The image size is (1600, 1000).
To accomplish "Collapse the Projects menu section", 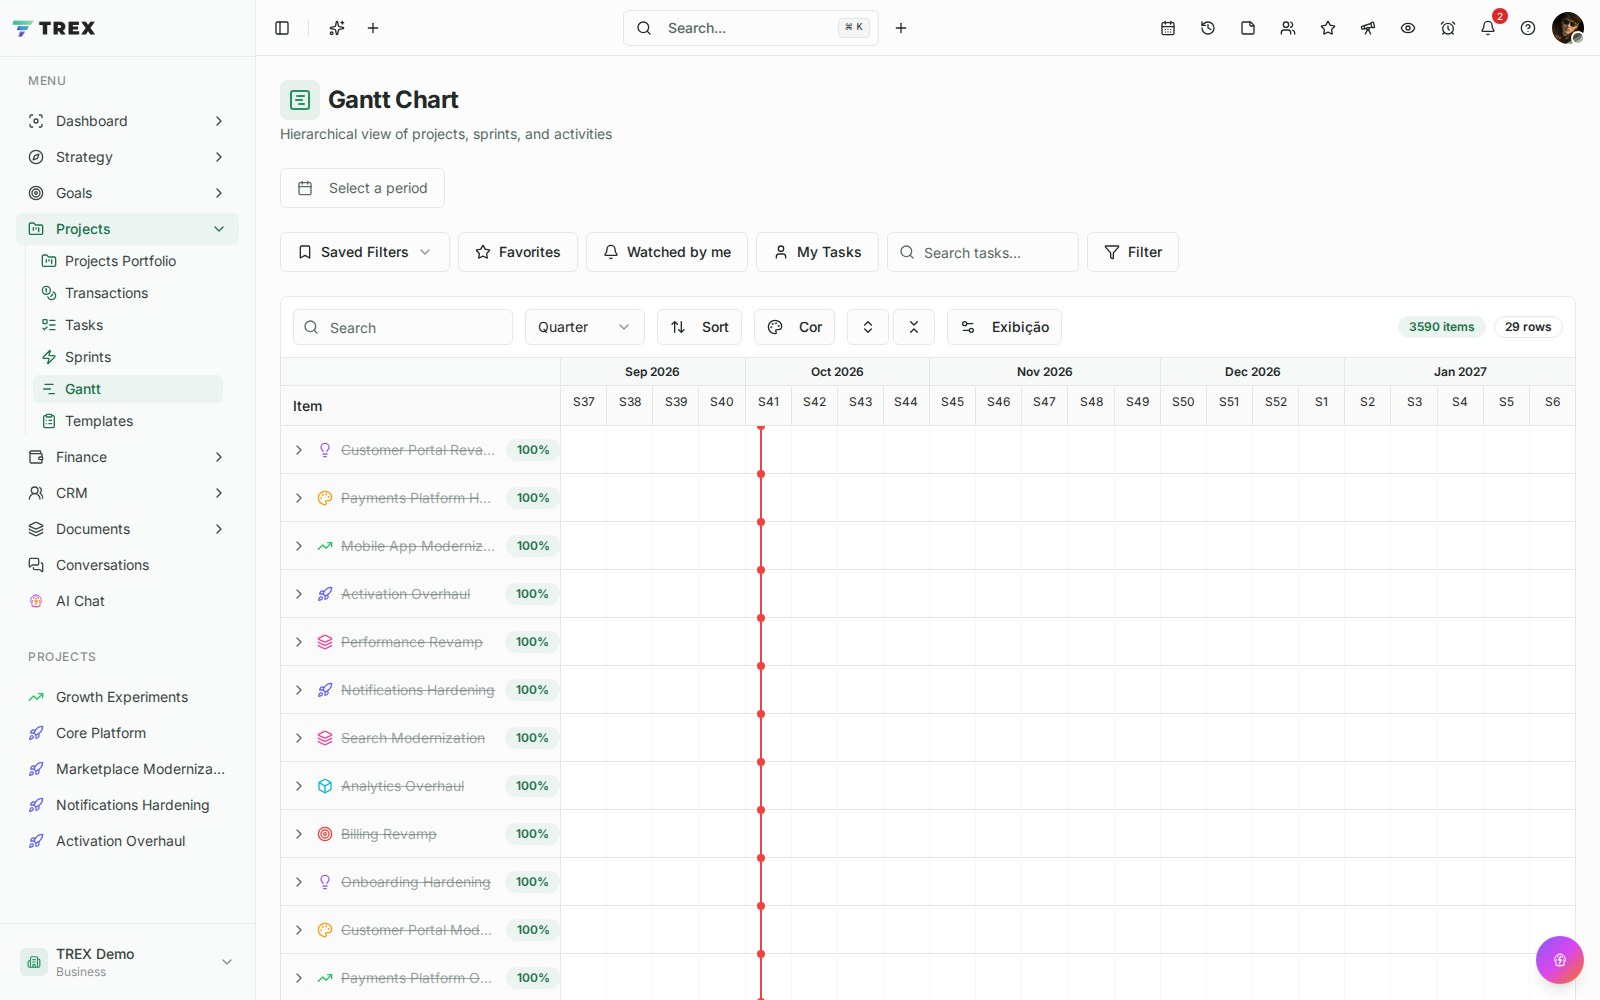I will point(128,229).
